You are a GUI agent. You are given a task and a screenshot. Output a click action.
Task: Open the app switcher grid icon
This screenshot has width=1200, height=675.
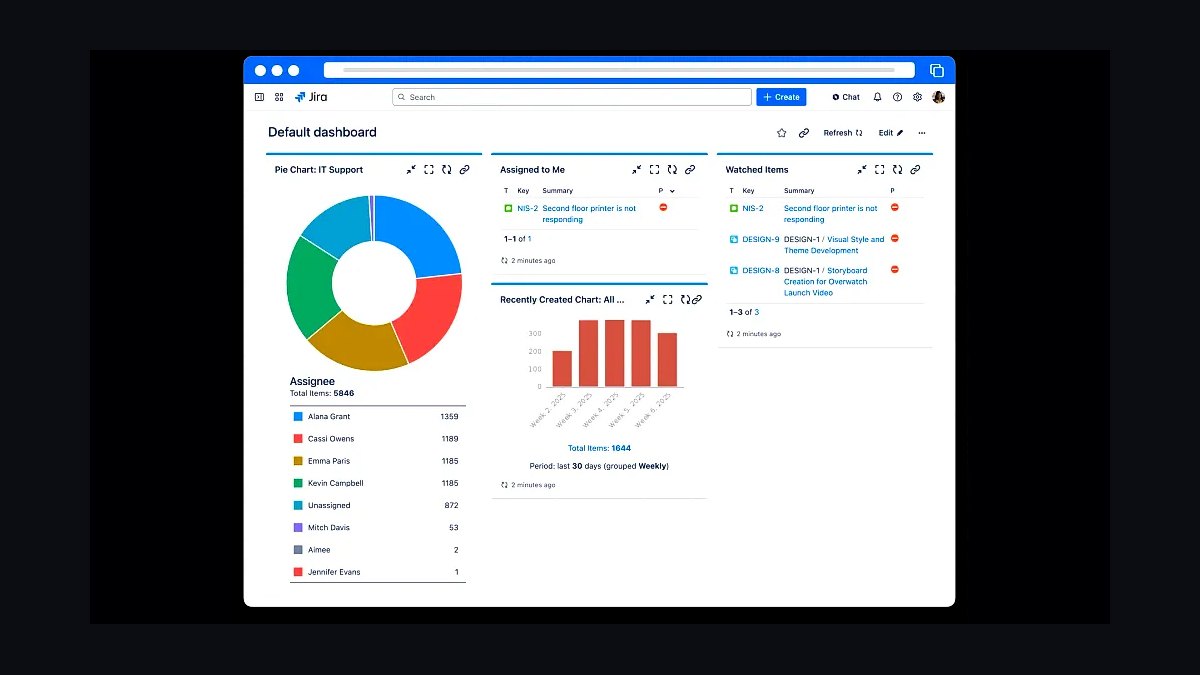click(x=279, y=97)
